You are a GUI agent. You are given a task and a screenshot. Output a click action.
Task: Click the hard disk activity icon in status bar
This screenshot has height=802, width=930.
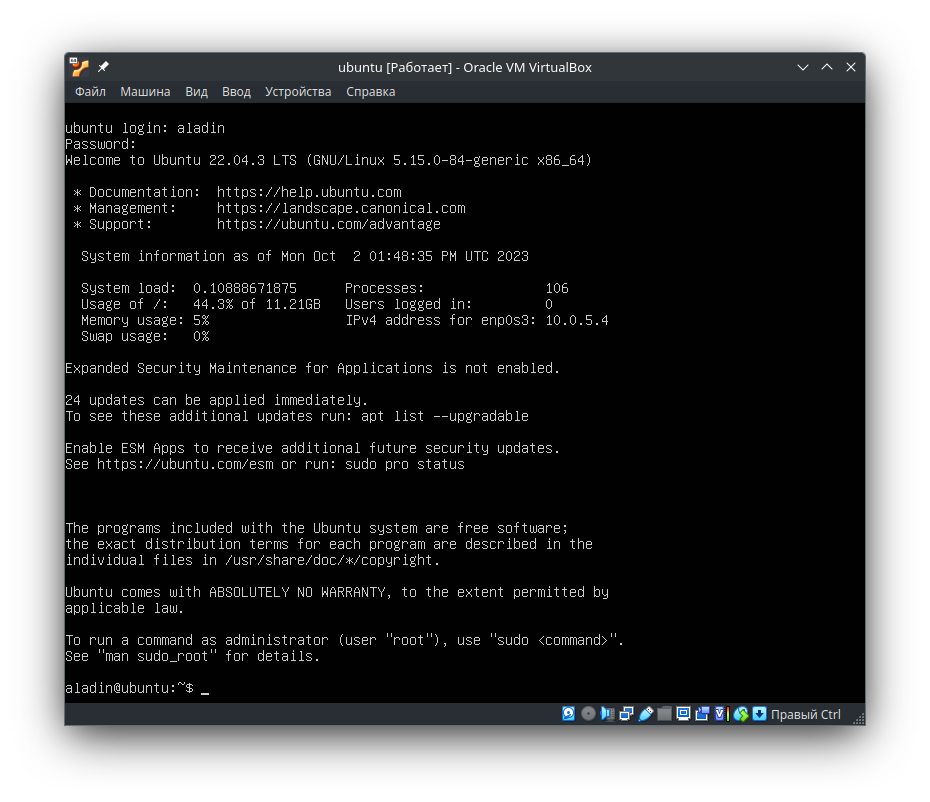pos(568,714)
